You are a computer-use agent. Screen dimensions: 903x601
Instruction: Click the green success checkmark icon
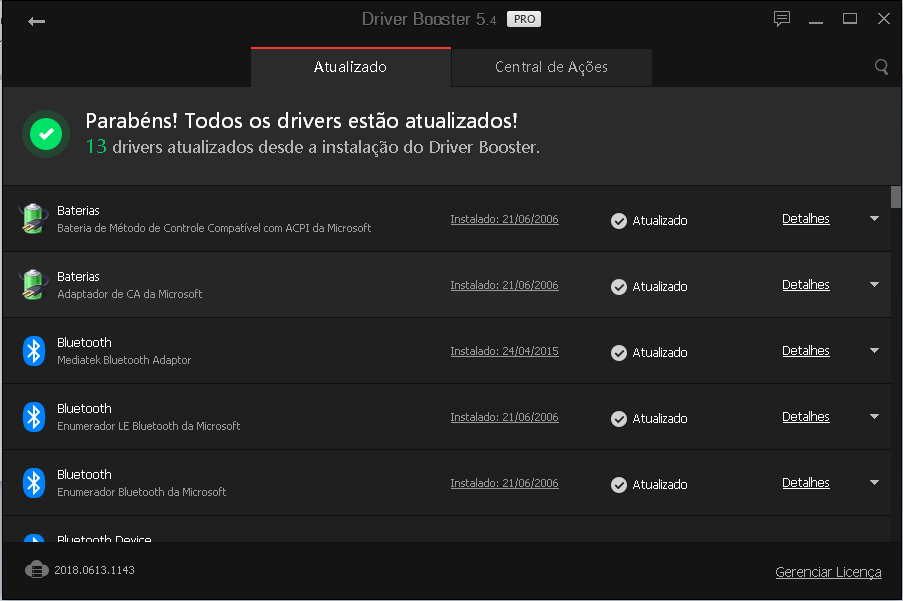point(46,134)
